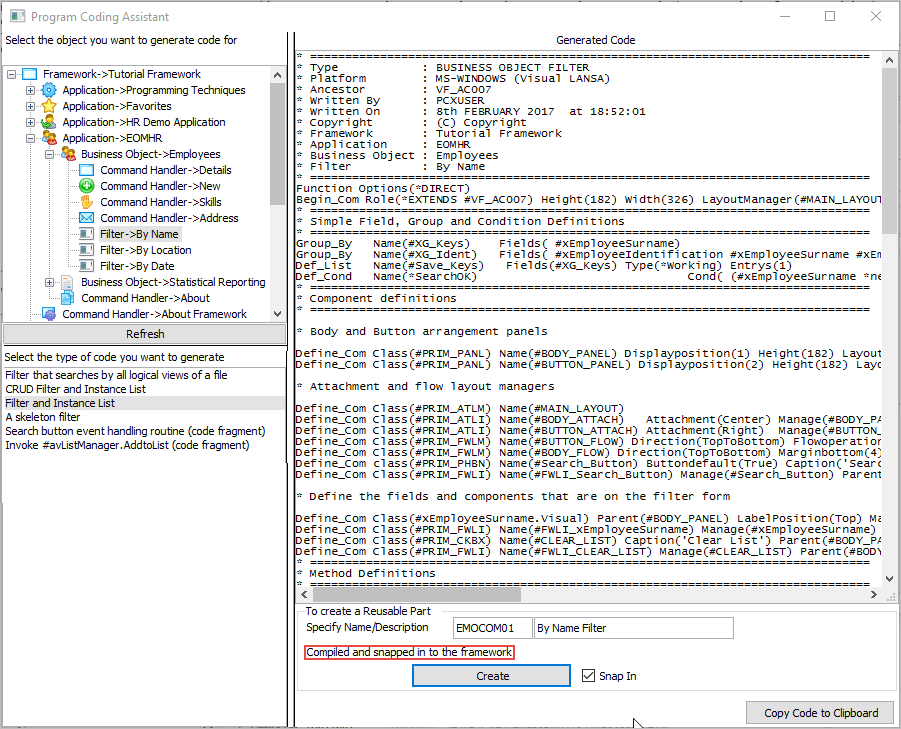Image resolution: width=901 pixels, height=729 pixels.
Task: Click the generated code horizontal scrollbar thumb
Action: pyautogui.click(x=417, y=595)
